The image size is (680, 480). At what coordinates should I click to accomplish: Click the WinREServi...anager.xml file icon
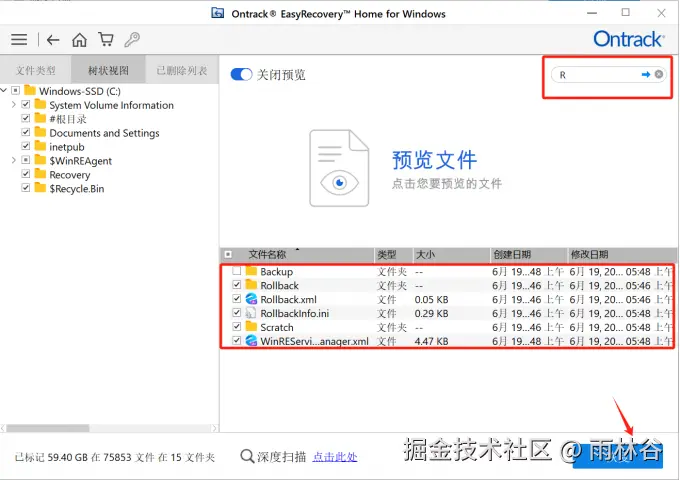point(251,340)
